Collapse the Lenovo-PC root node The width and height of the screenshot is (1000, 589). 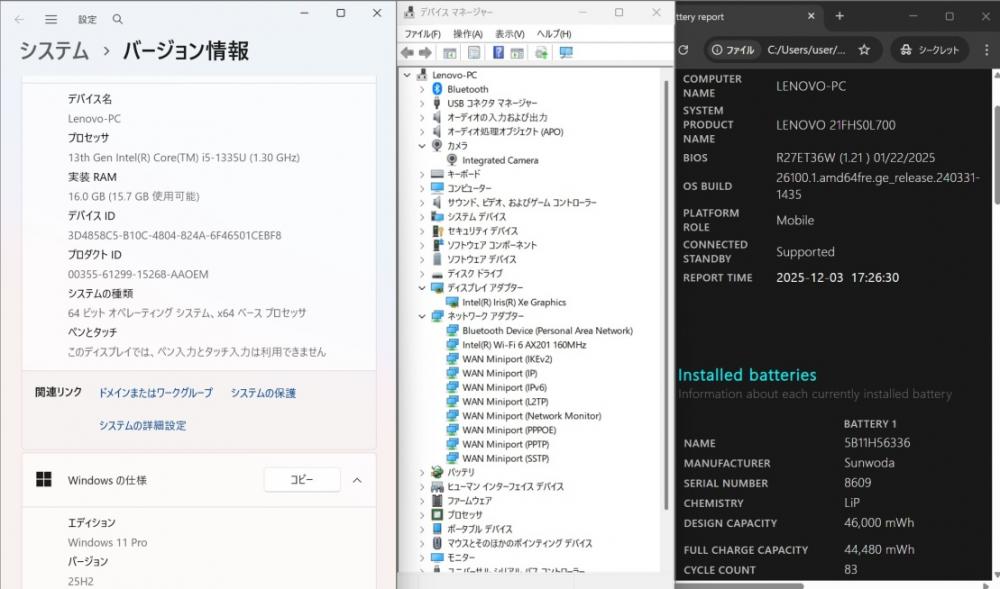pos(407,75)
